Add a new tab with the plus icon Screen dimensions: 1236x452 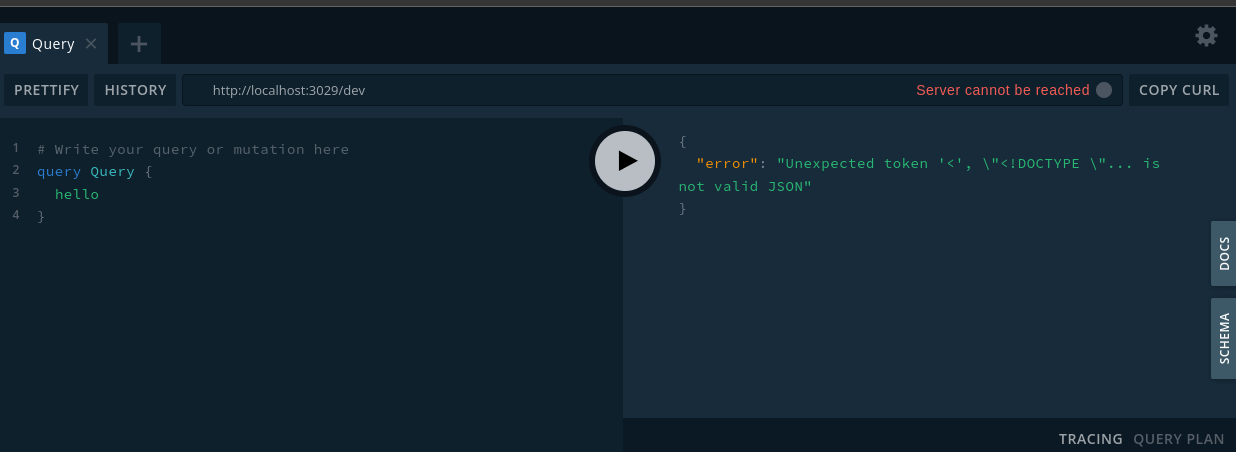pyautogui.click(x=139, y=44)
